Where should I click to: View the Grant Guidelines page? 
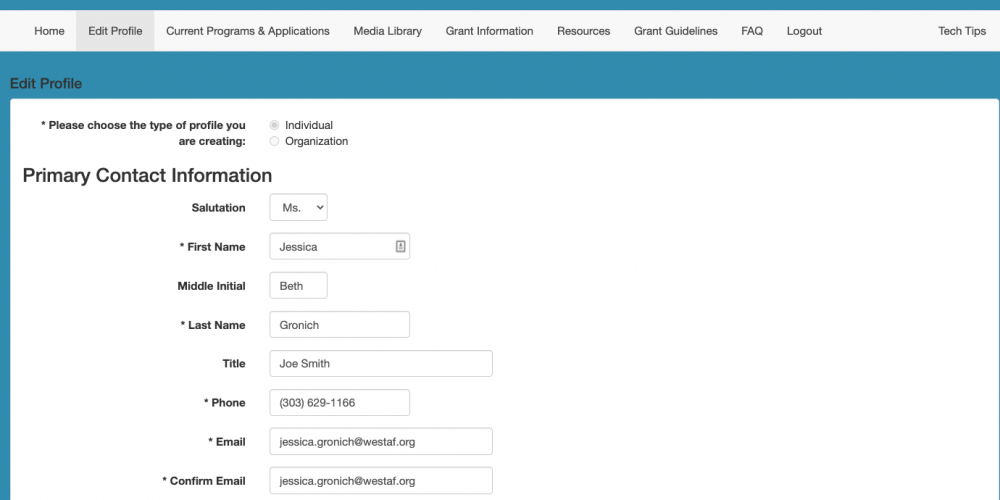675,31
